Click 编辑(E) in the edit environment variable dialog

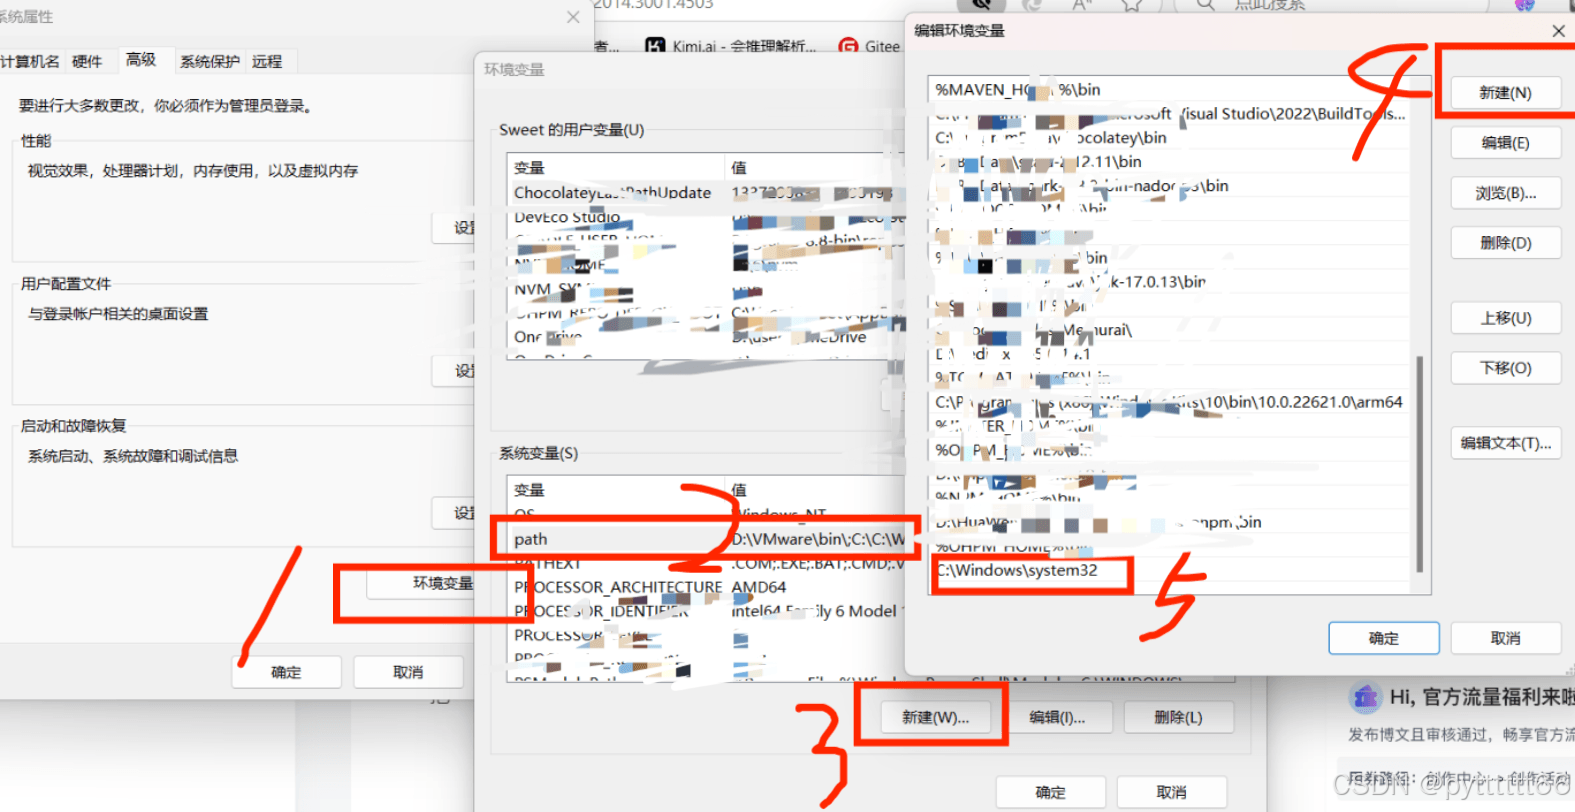(1505, 143)
